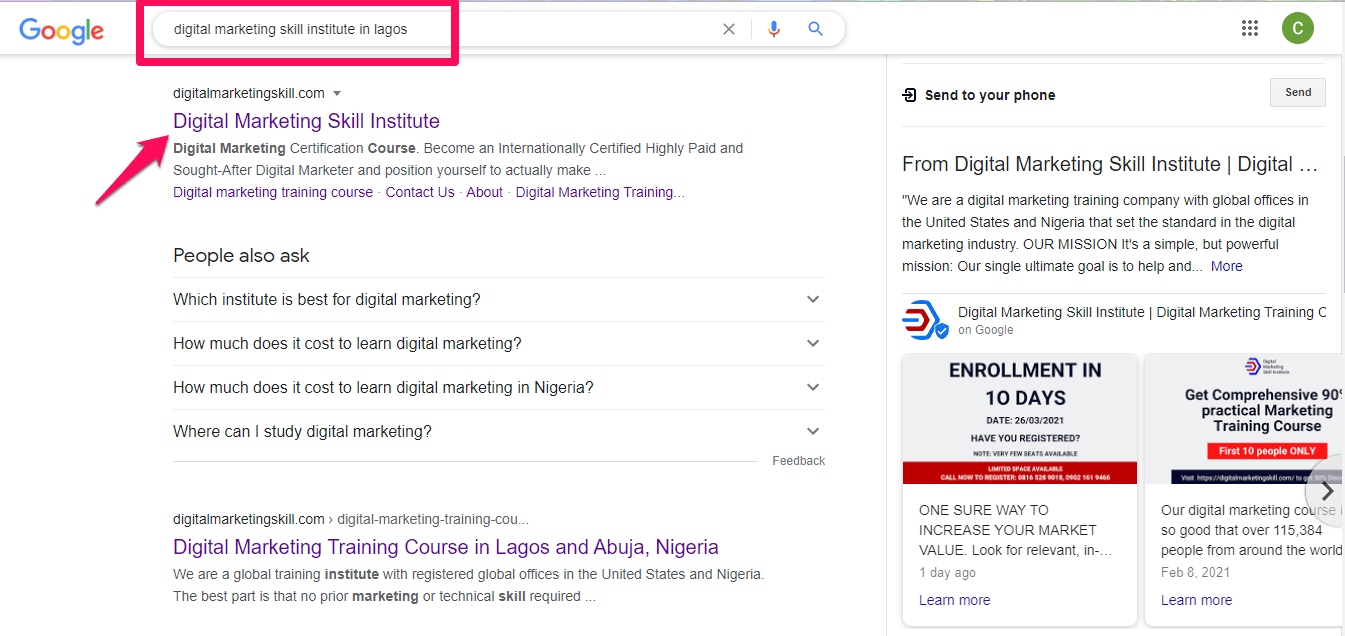The height and width of the screenshot is (636, 1345).
Task: Open the Enrollment in 10 Days post image
Action: [1019, 419]
